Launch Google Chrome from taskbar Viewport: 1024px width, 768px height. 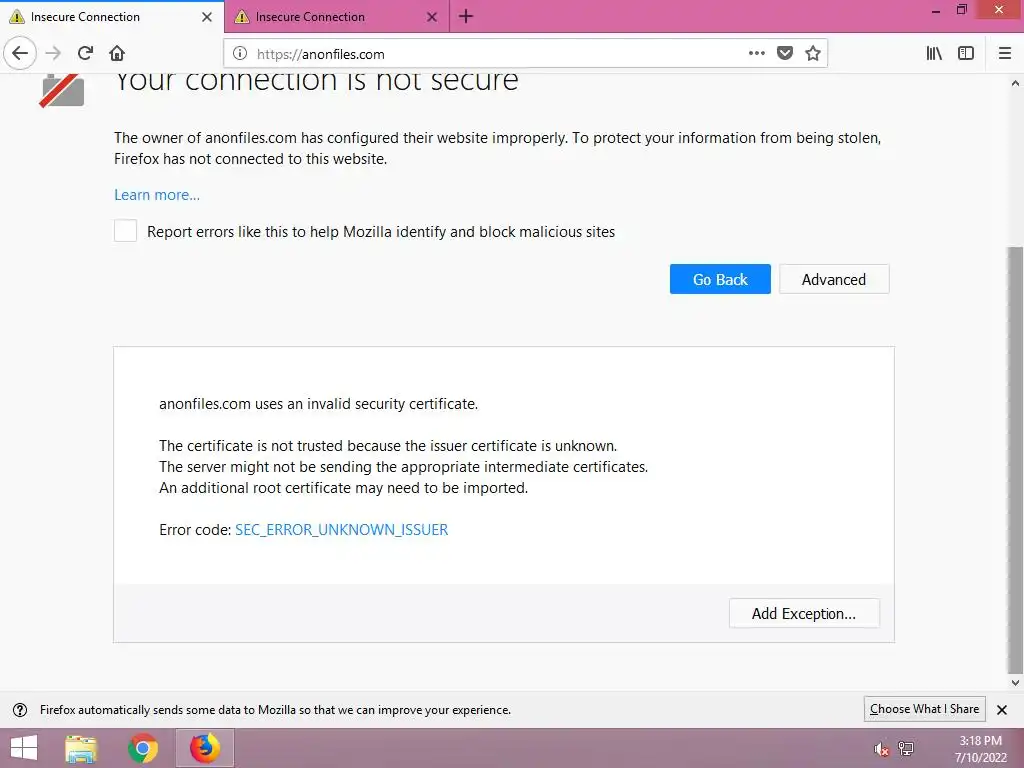143,748
